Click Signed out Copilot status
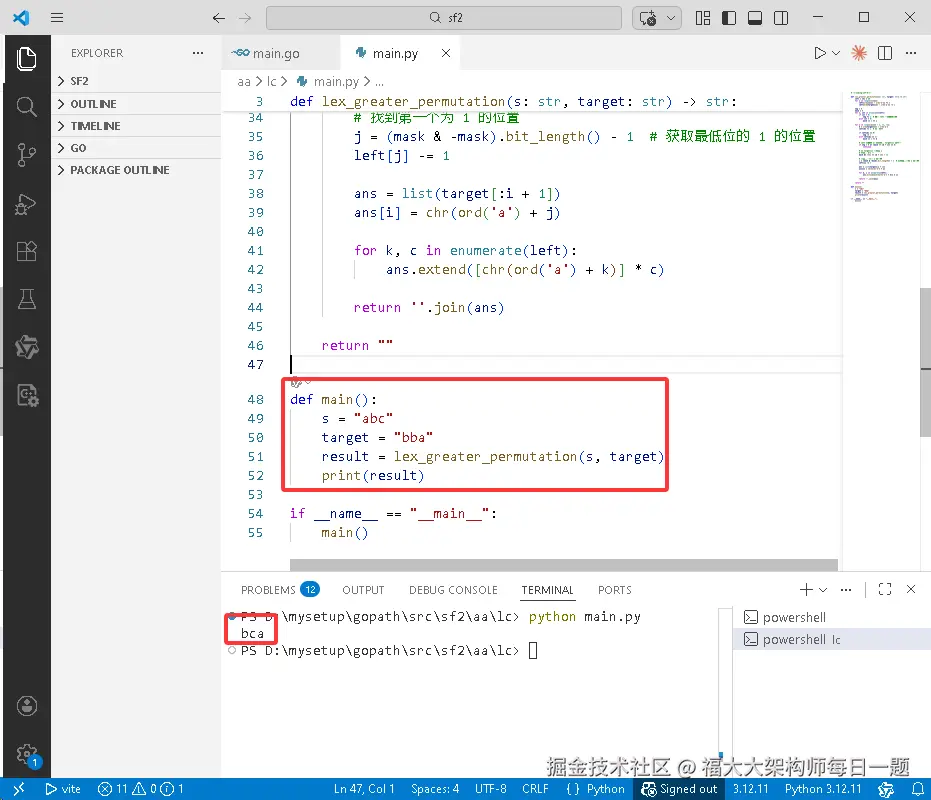Viewport: 931px width, 800px height. point(679,789)
